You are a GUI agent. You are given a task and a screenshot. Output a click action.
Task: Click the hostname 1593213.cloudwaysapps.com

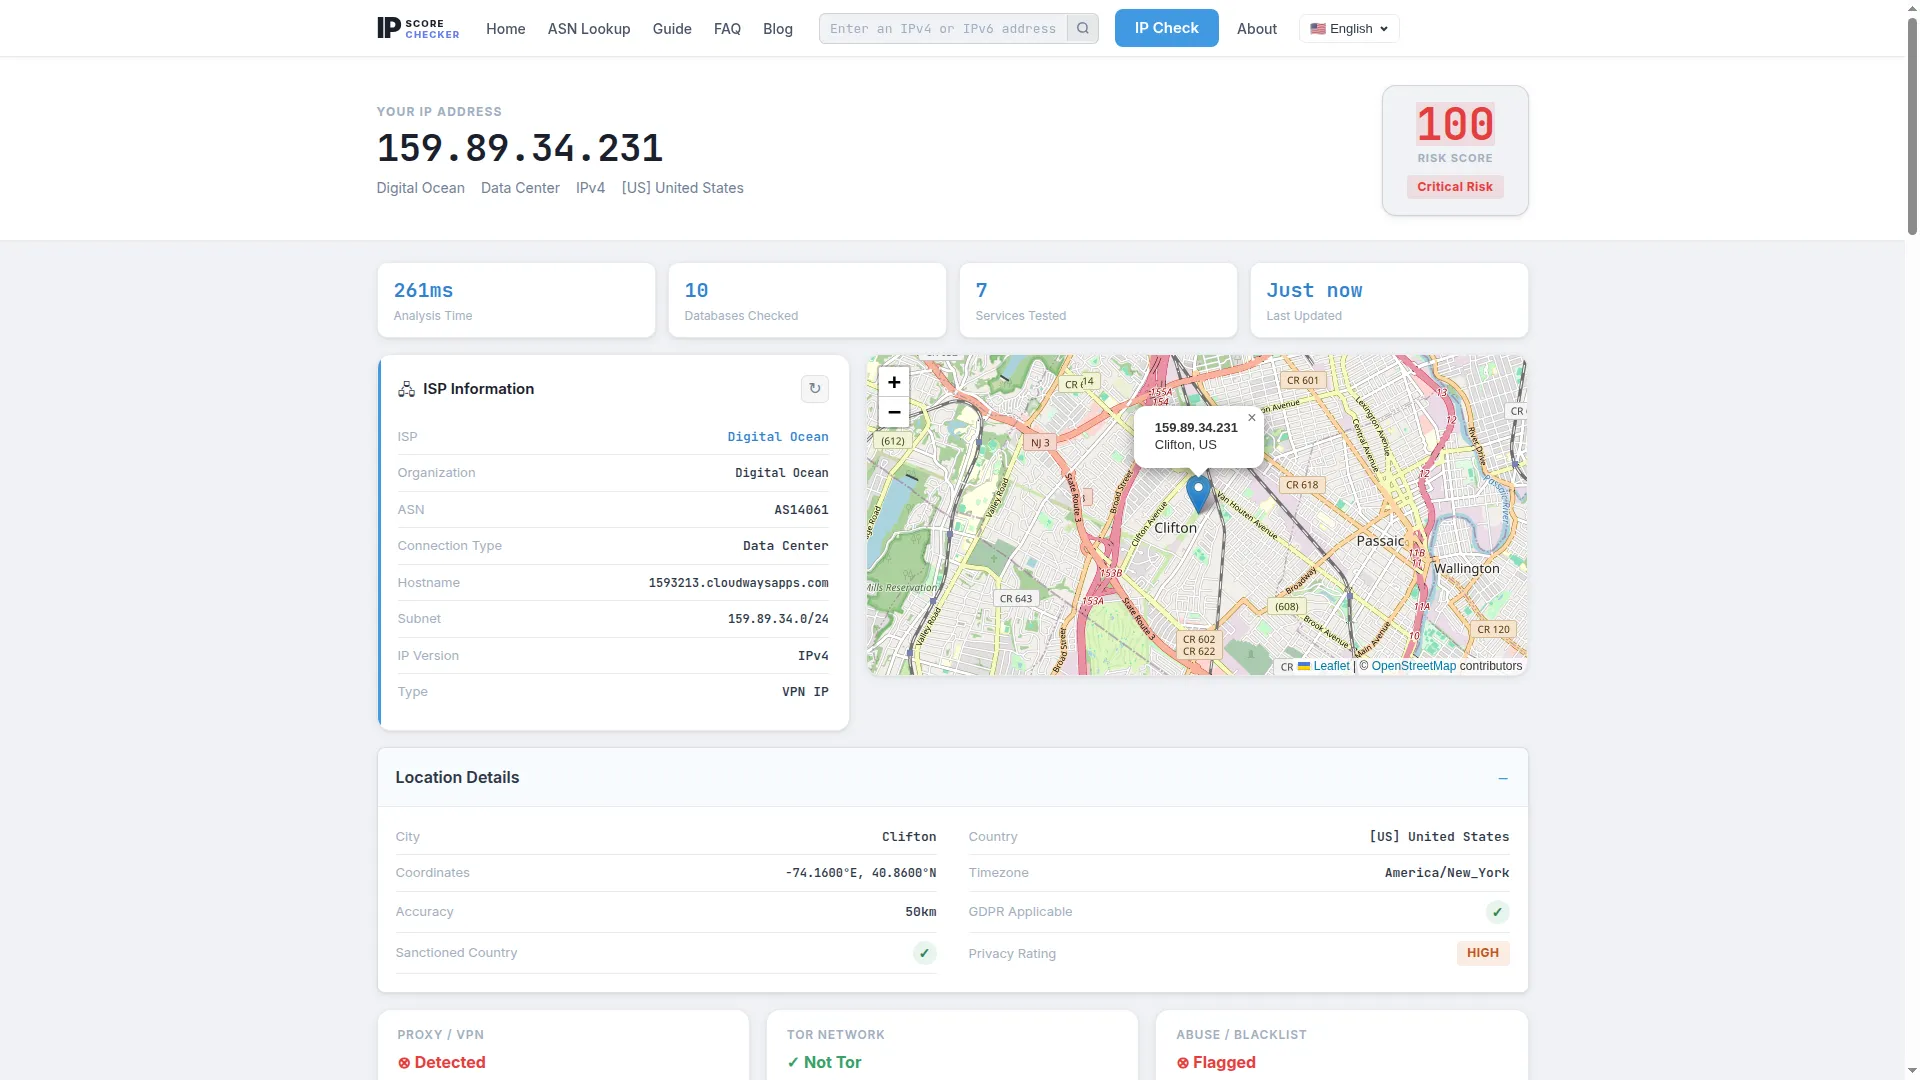[x=738, y=583]
